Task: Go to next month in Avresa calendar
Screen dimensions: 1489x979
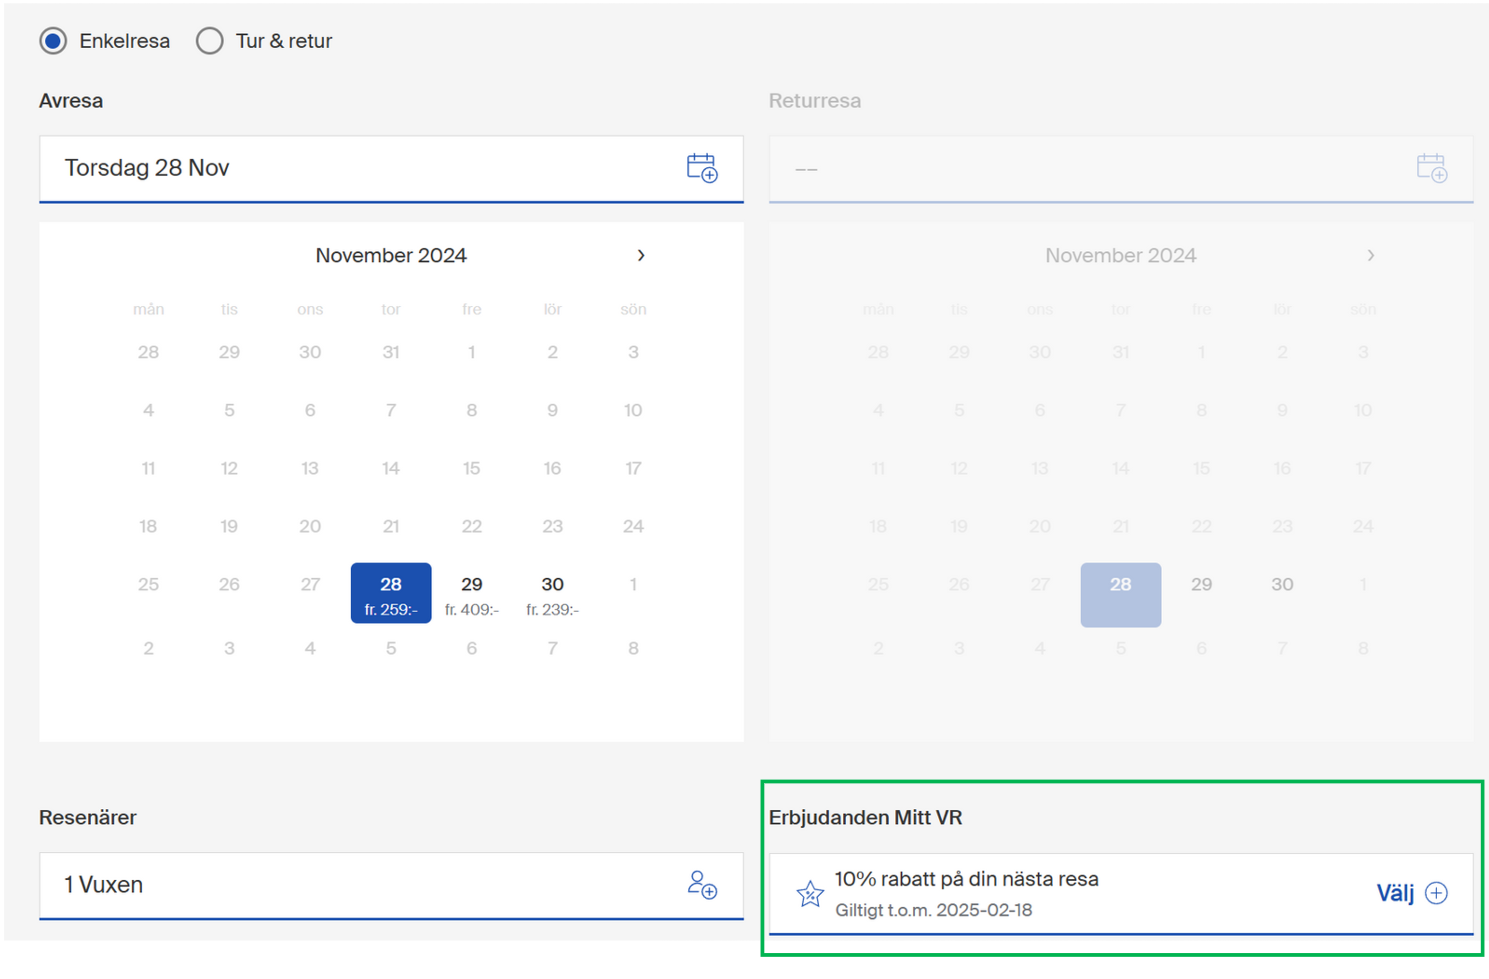Action: [641, 256]
